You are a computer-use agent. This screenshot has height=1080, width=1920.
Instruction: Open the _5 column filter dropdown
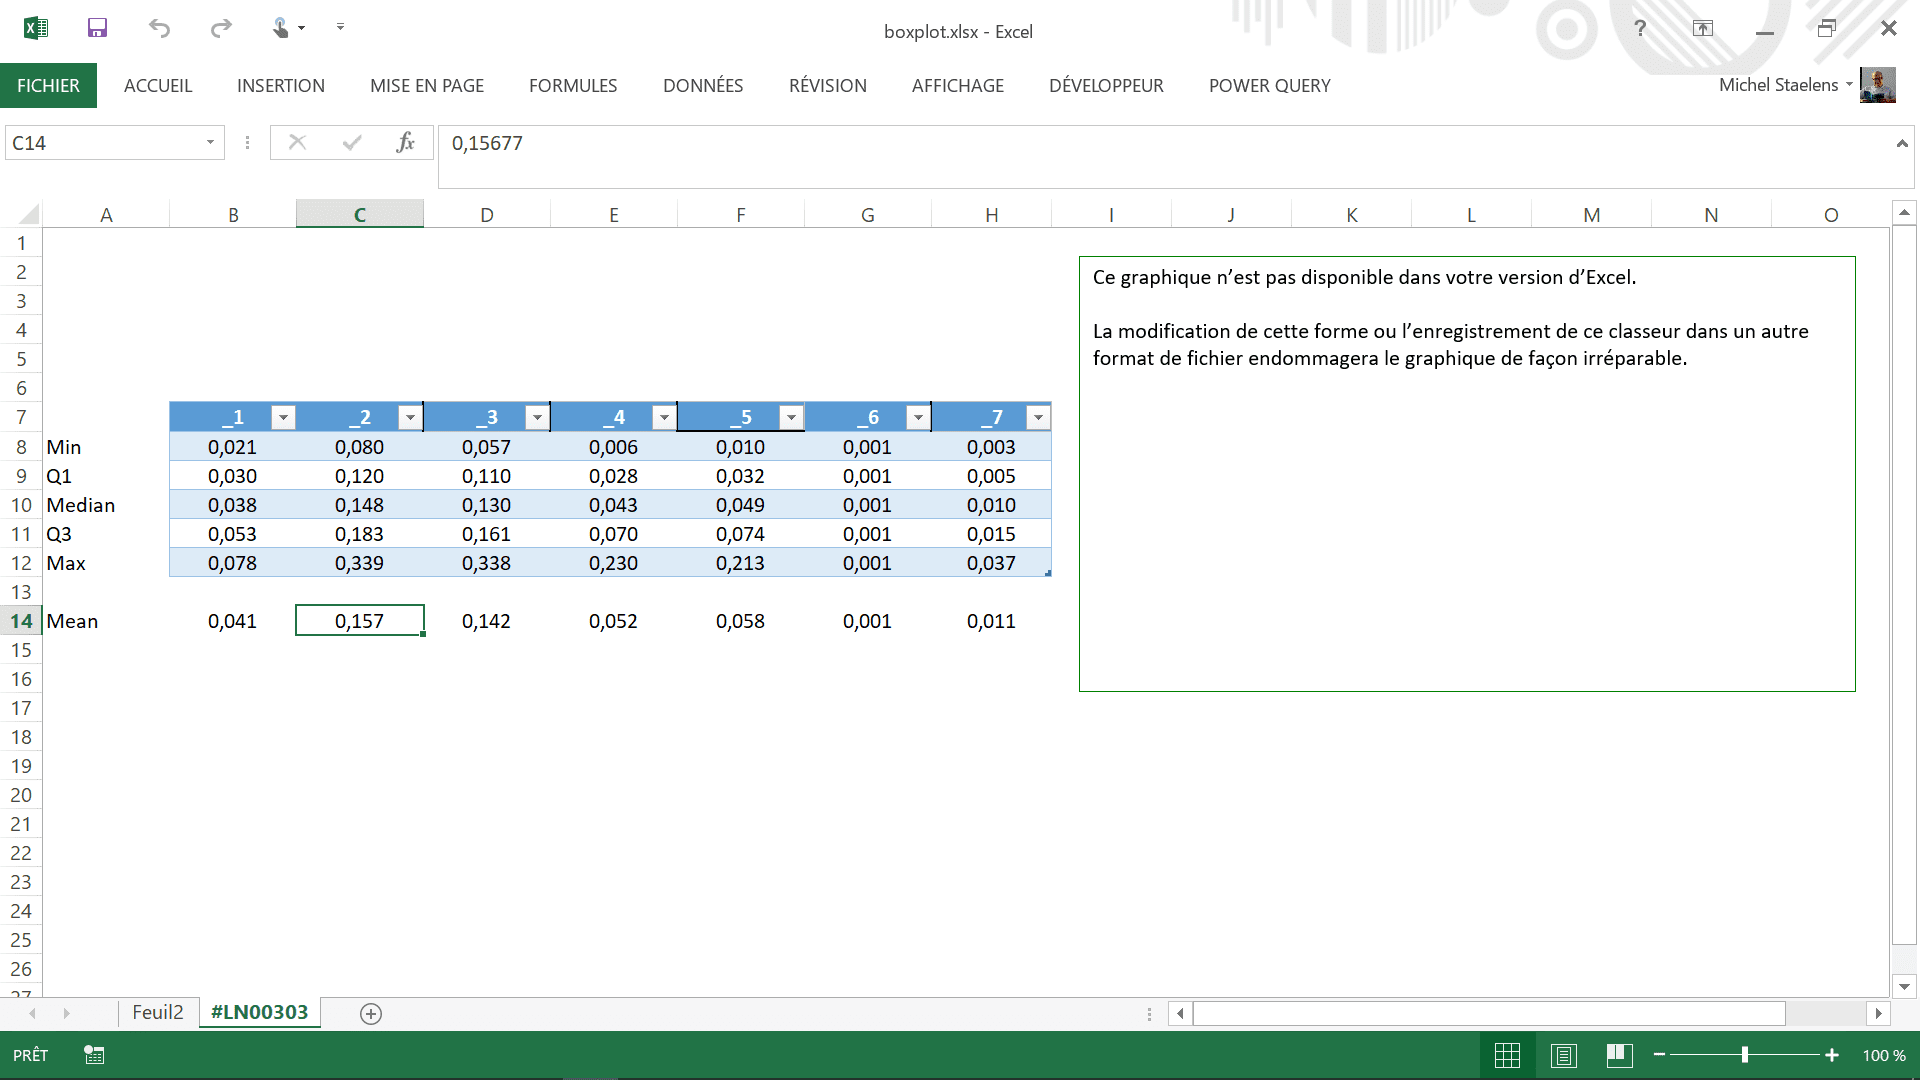pos(791,417)
